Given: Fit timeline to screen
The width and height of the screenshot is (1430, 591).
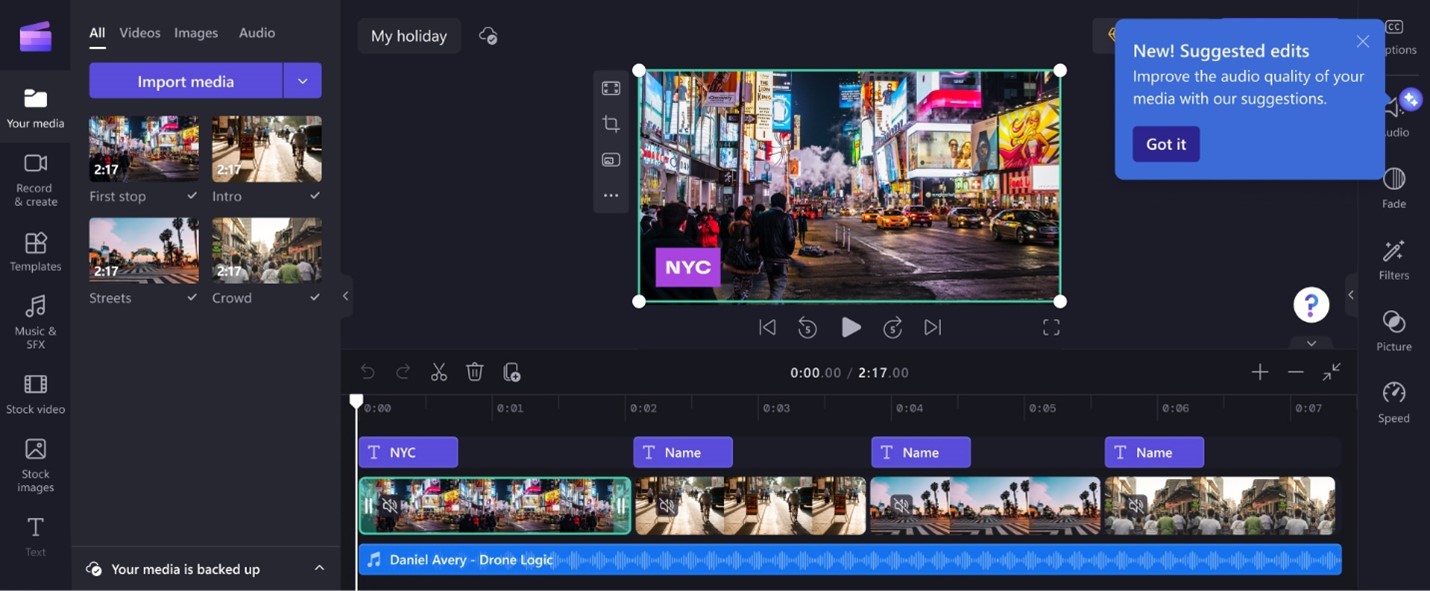Looking at the screenshot, I should click(x=1332, y=372).
